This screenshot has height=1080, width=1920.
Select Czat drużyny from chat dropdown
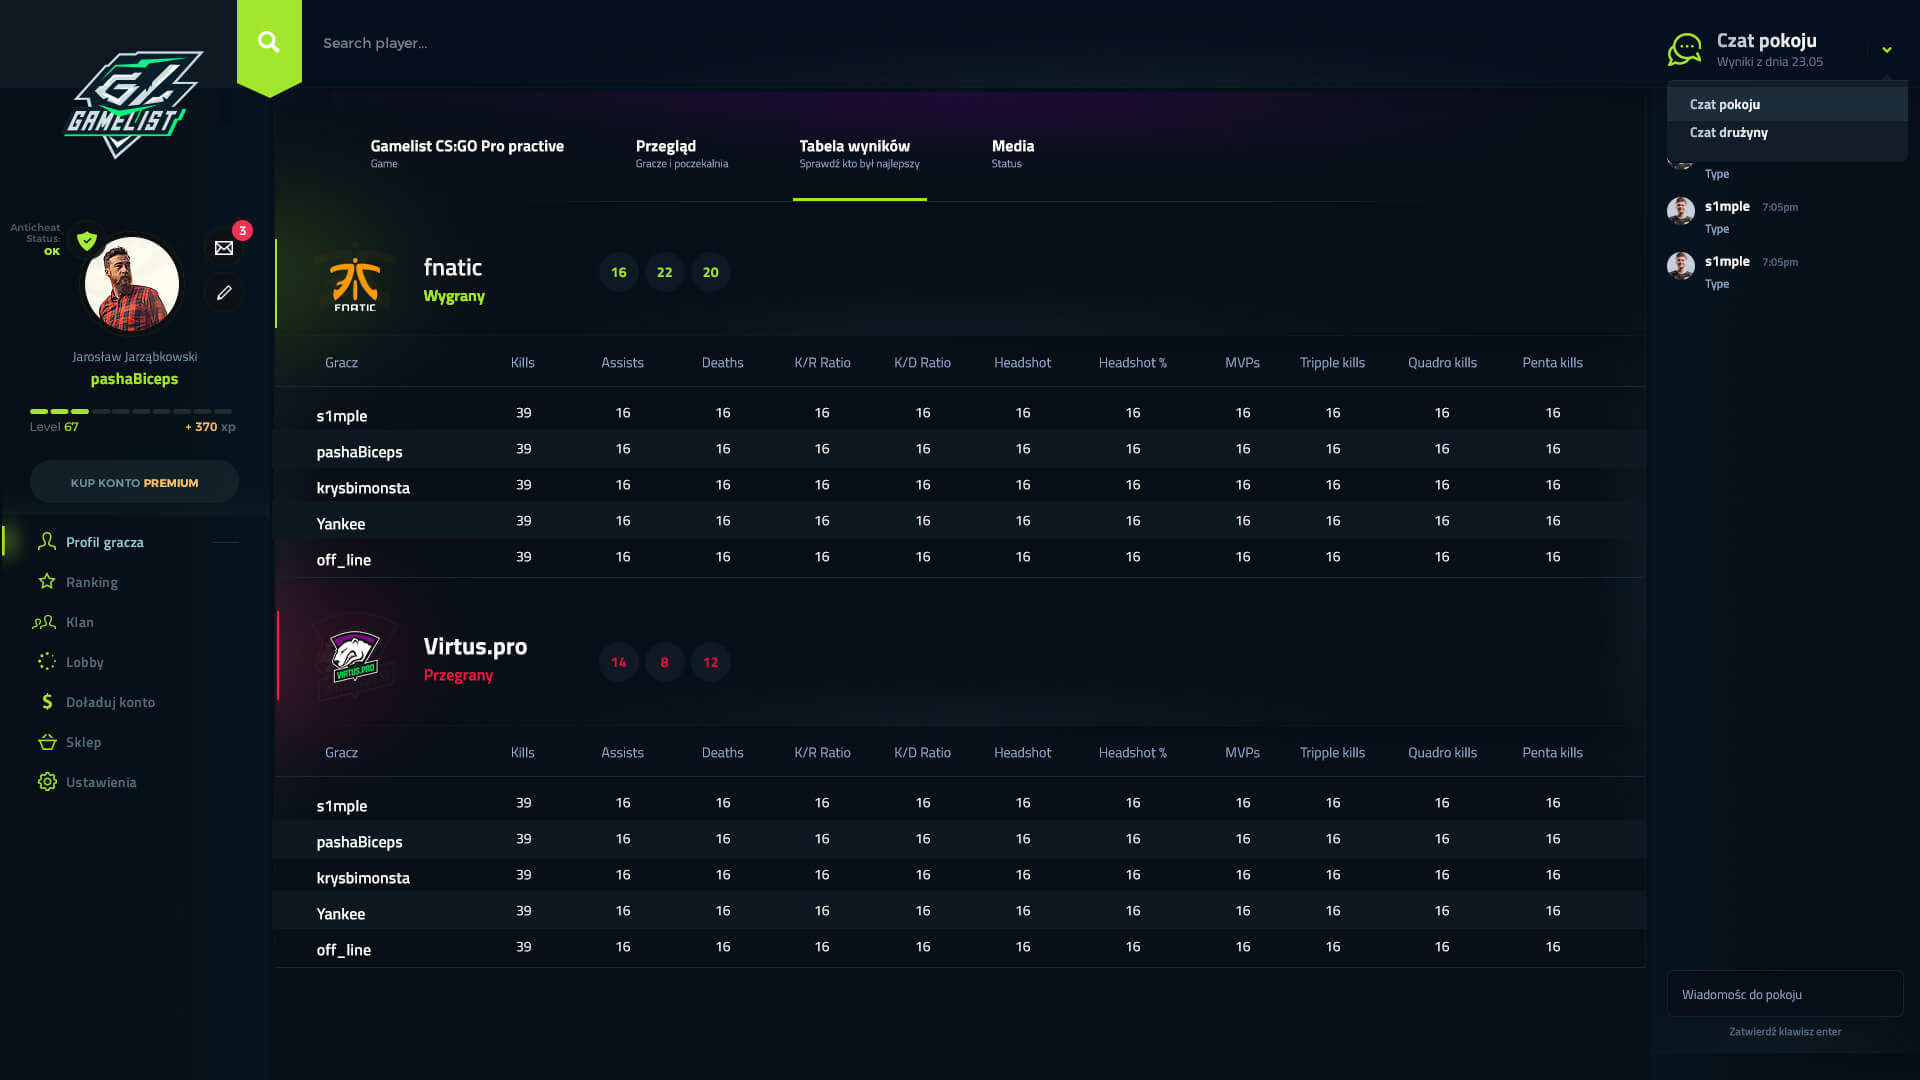click(x=1728, y=133)
